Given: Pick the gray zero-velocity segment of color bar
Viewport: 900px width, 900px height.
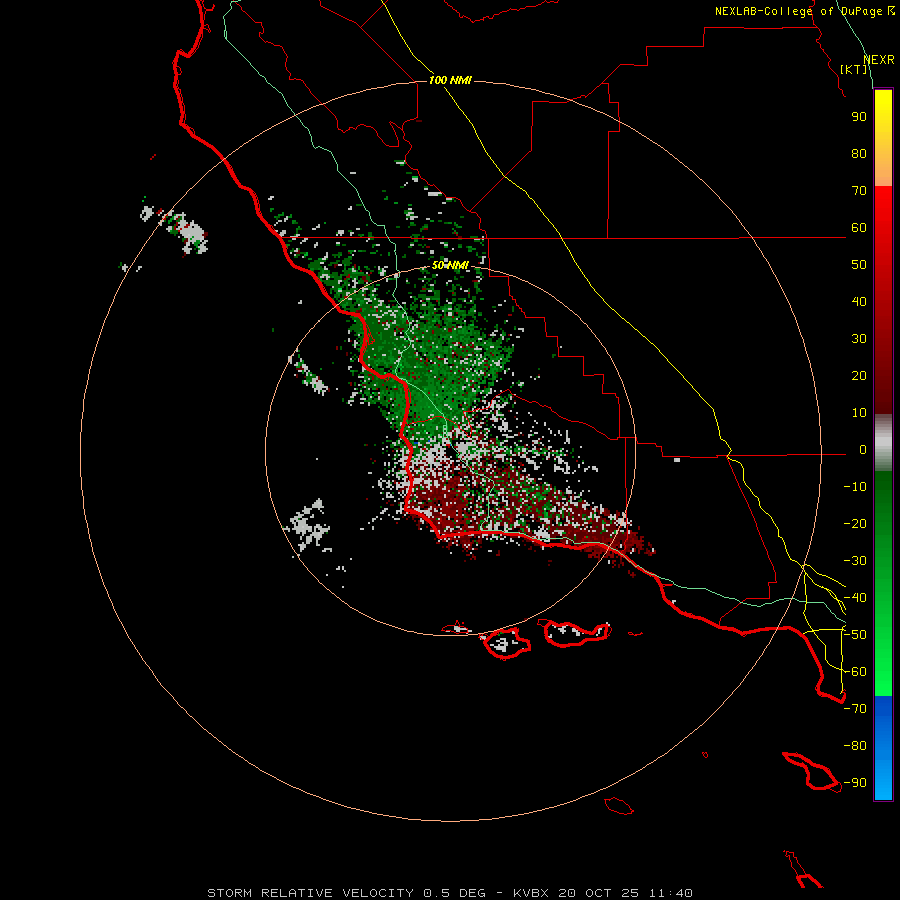Looking at the screenshot, I should 883,443.
